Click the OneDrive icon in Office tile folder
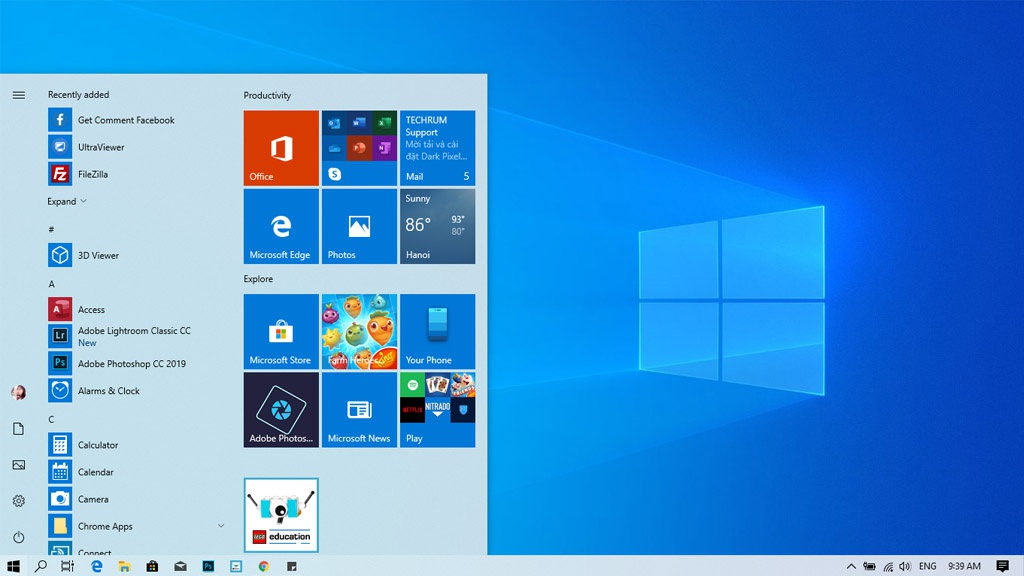Screen dimensions: 1024x576 334,148
